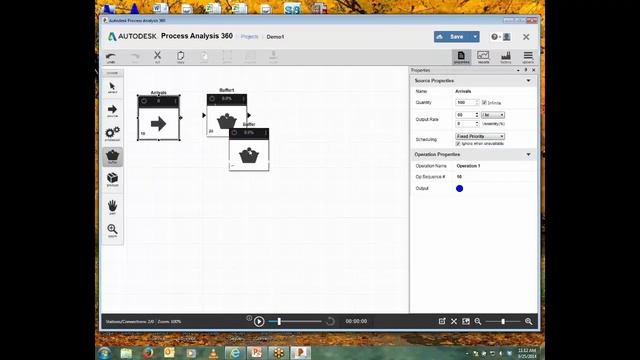Click the Save button
The image size is (640, 360).
point(453,37)
